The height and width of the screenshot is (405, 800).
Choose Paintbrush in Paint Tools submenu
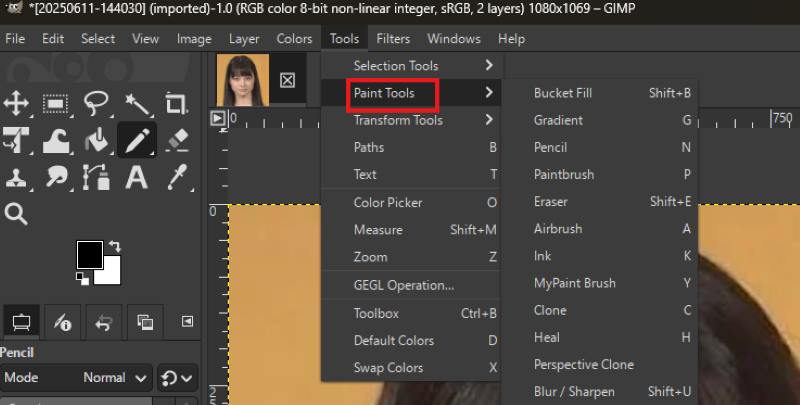(x=600, y=174)
